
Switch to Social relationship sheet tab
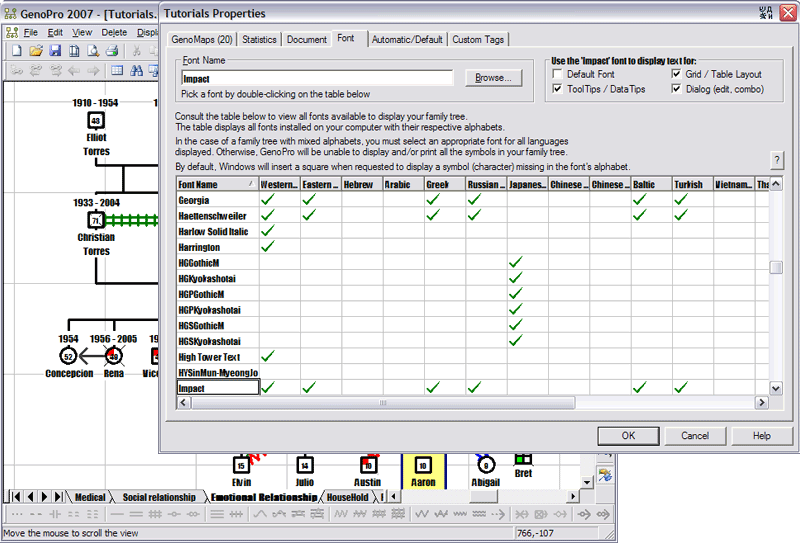(x=159, y=497)
